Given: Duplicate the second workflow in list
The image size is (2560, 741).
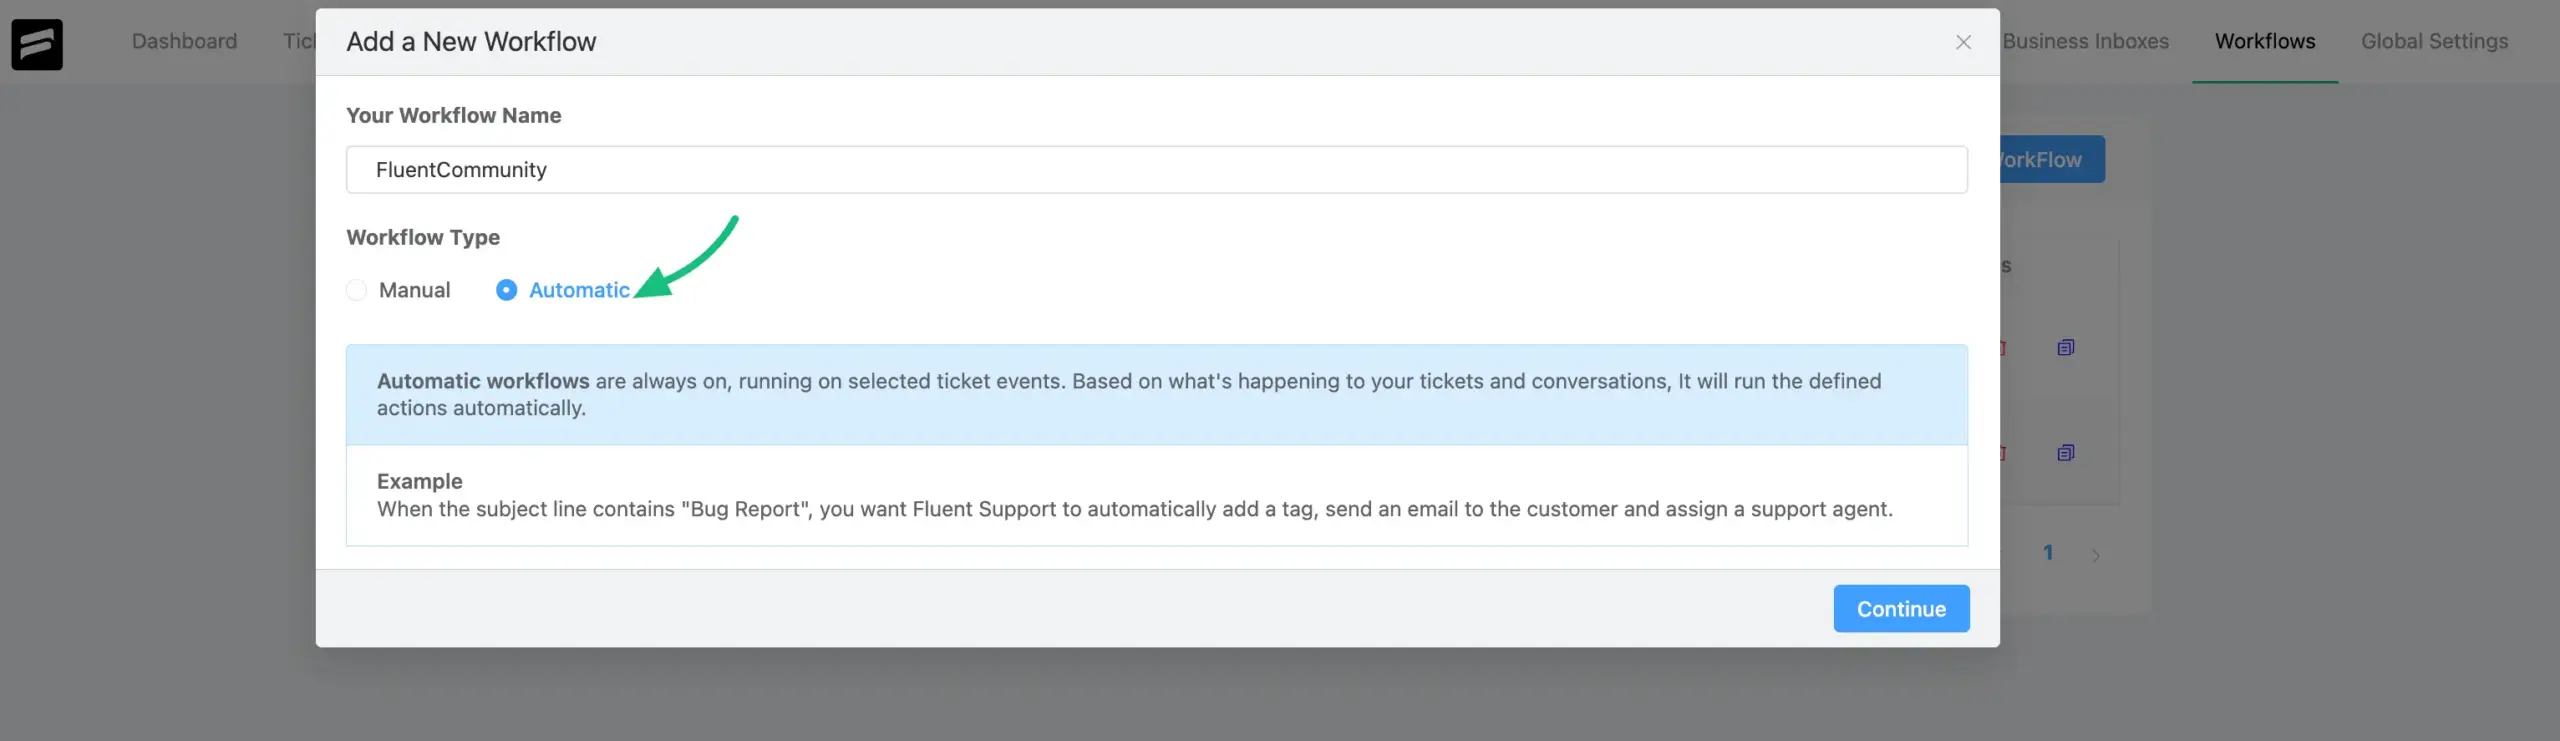Looking at the screenshot, I should [x=2066, y=453].
